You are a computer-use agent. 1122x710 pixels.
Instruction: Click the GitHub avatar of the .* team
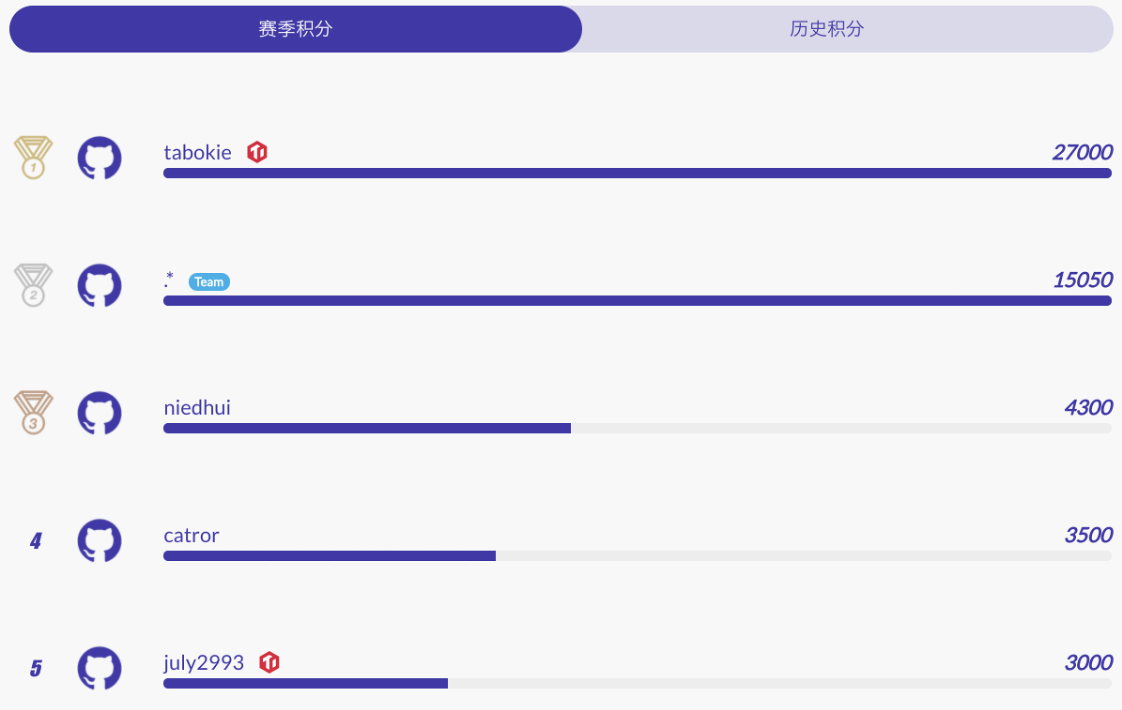[99, 285]
